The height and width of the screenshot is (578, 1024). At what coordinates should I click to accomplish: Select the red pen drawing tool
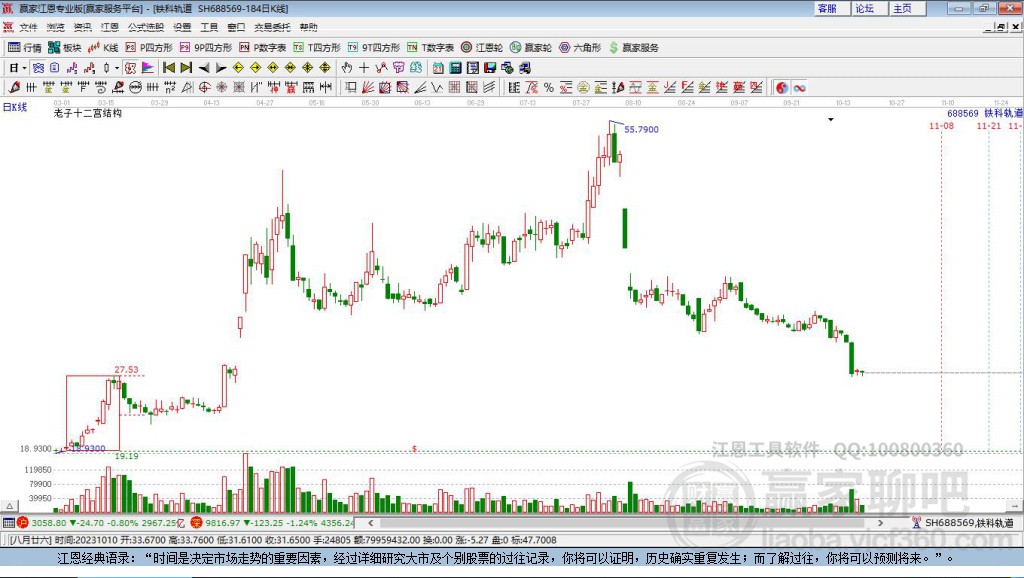[x=14, y=88]
